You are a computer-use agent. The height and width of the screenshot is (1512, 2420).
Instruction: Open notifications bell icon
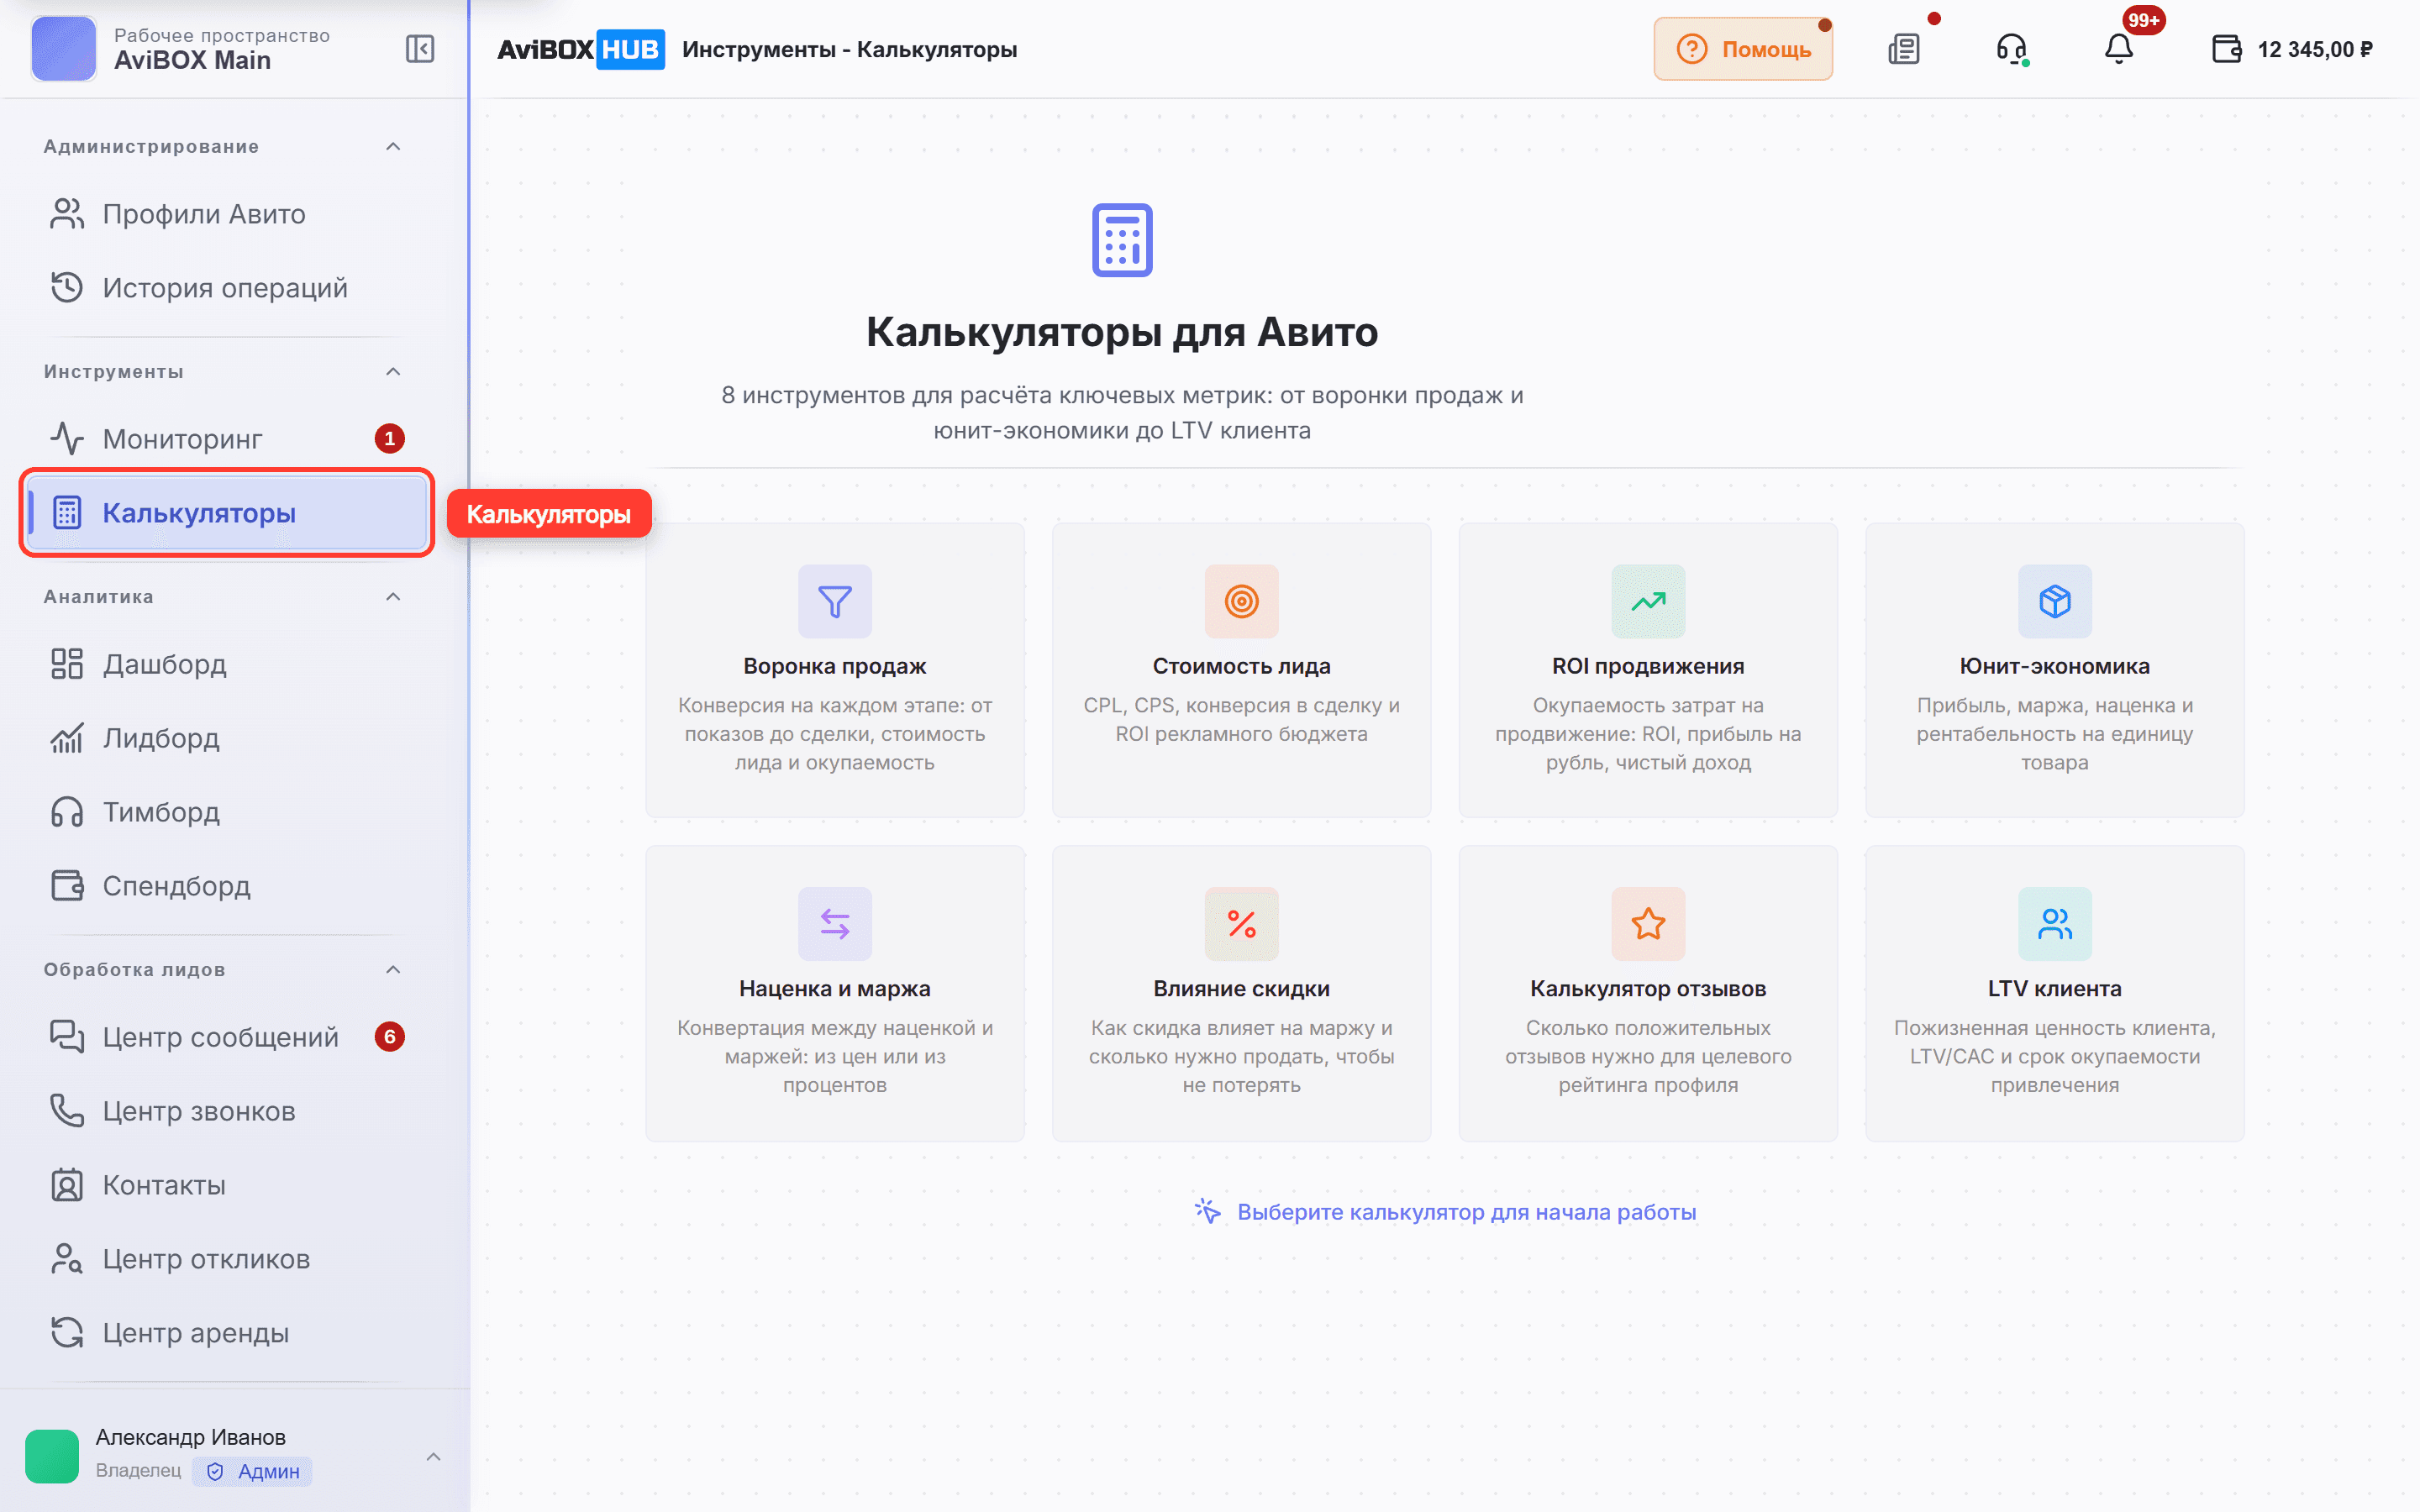click(2118, 49)
